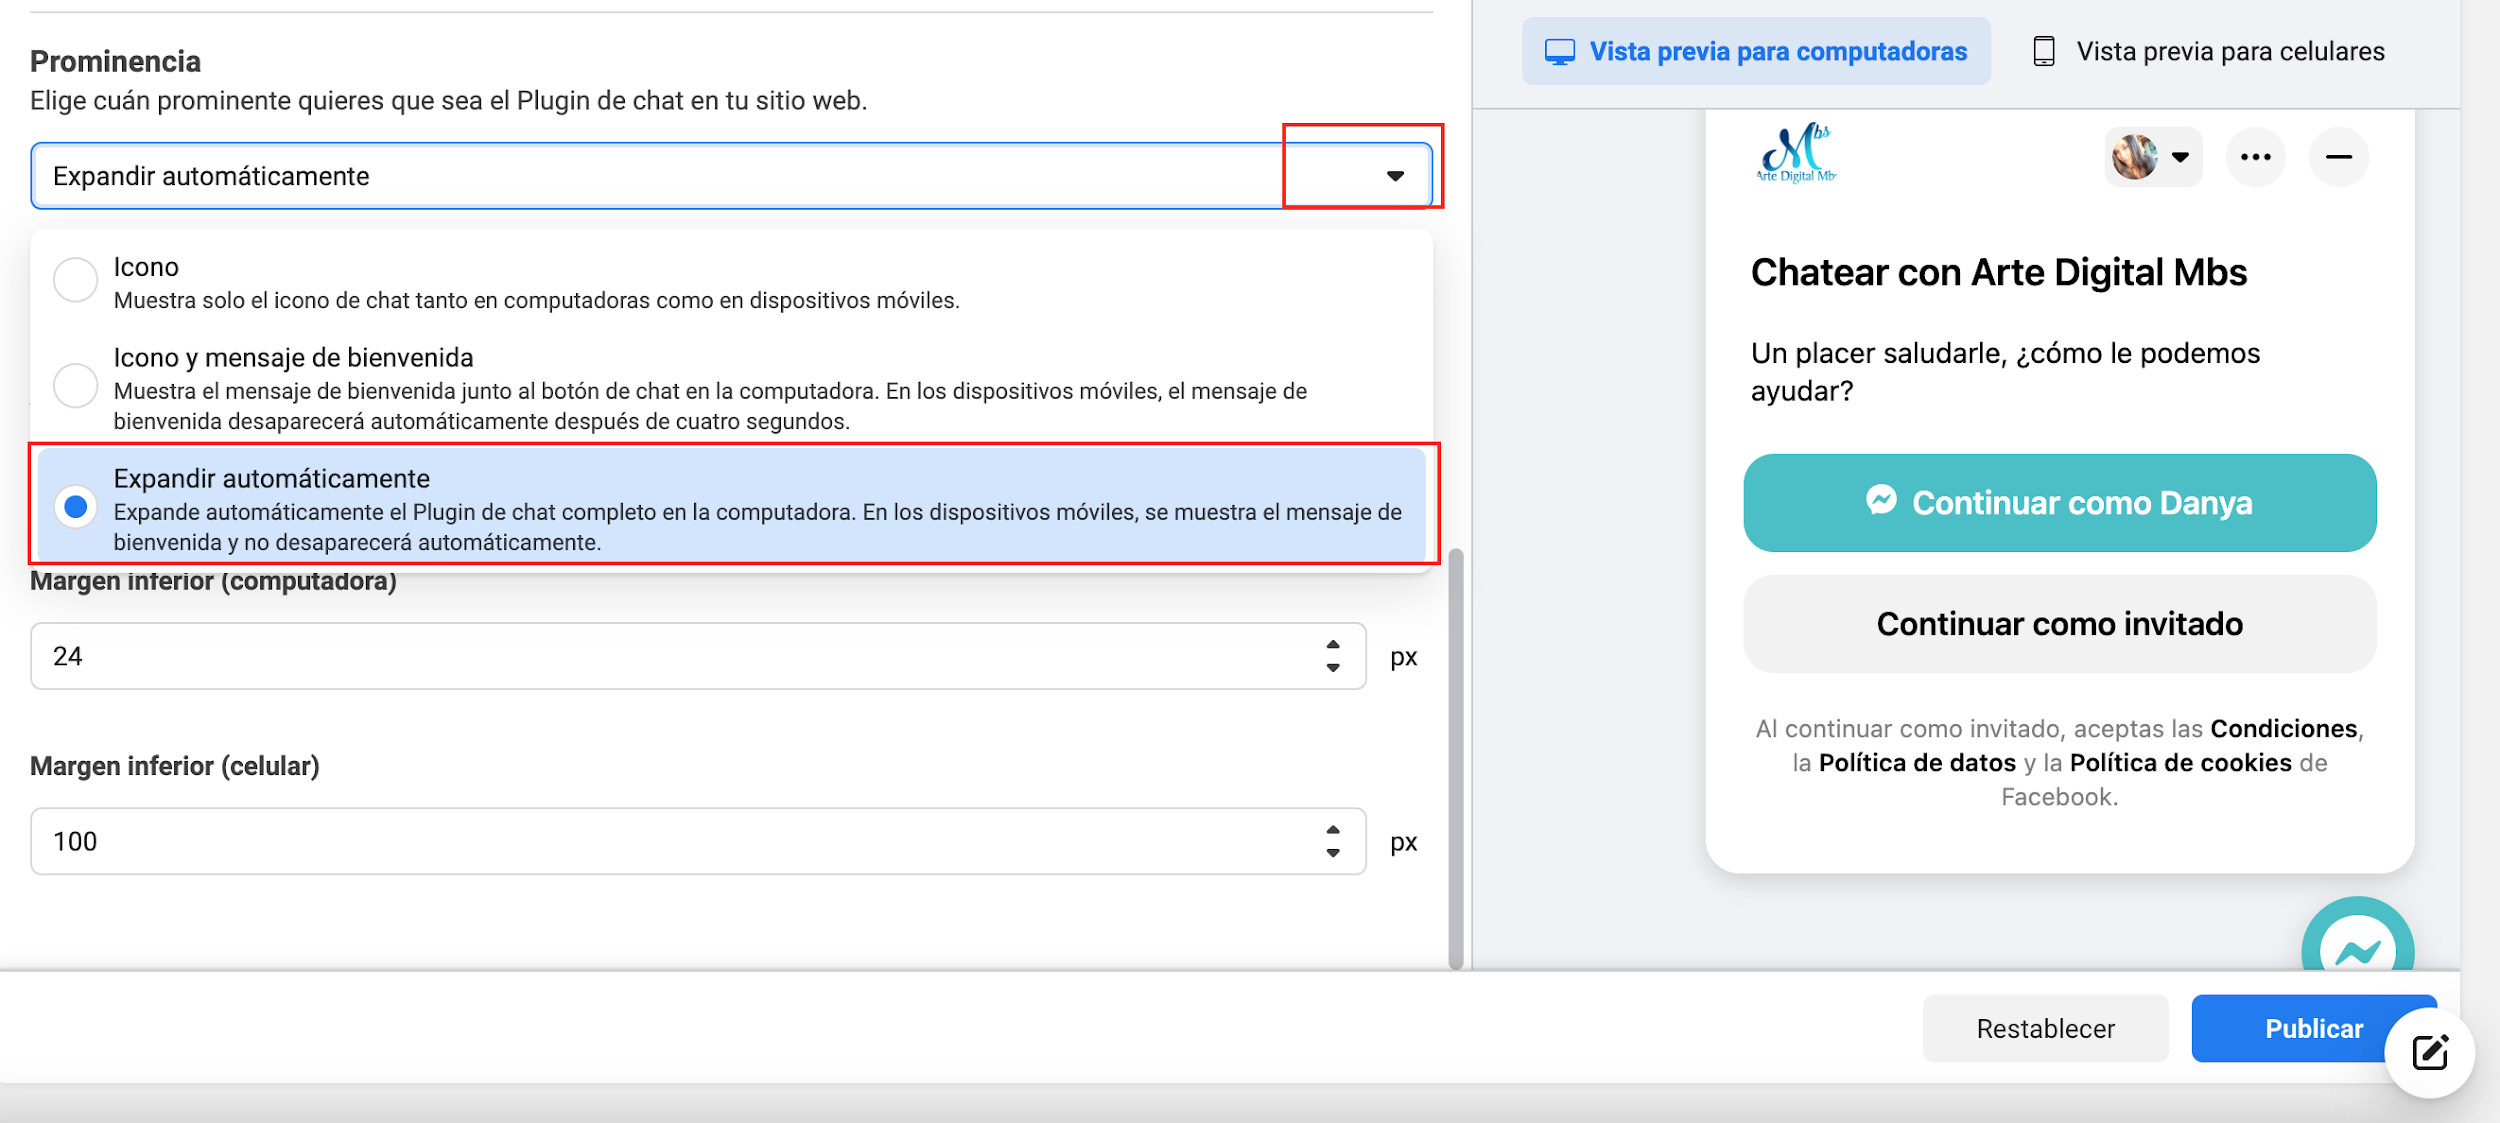Viewport: 2500px width, 1123px height.
Task: Switch to Vista previa para celulares tab
Action: coord(2209,51)
